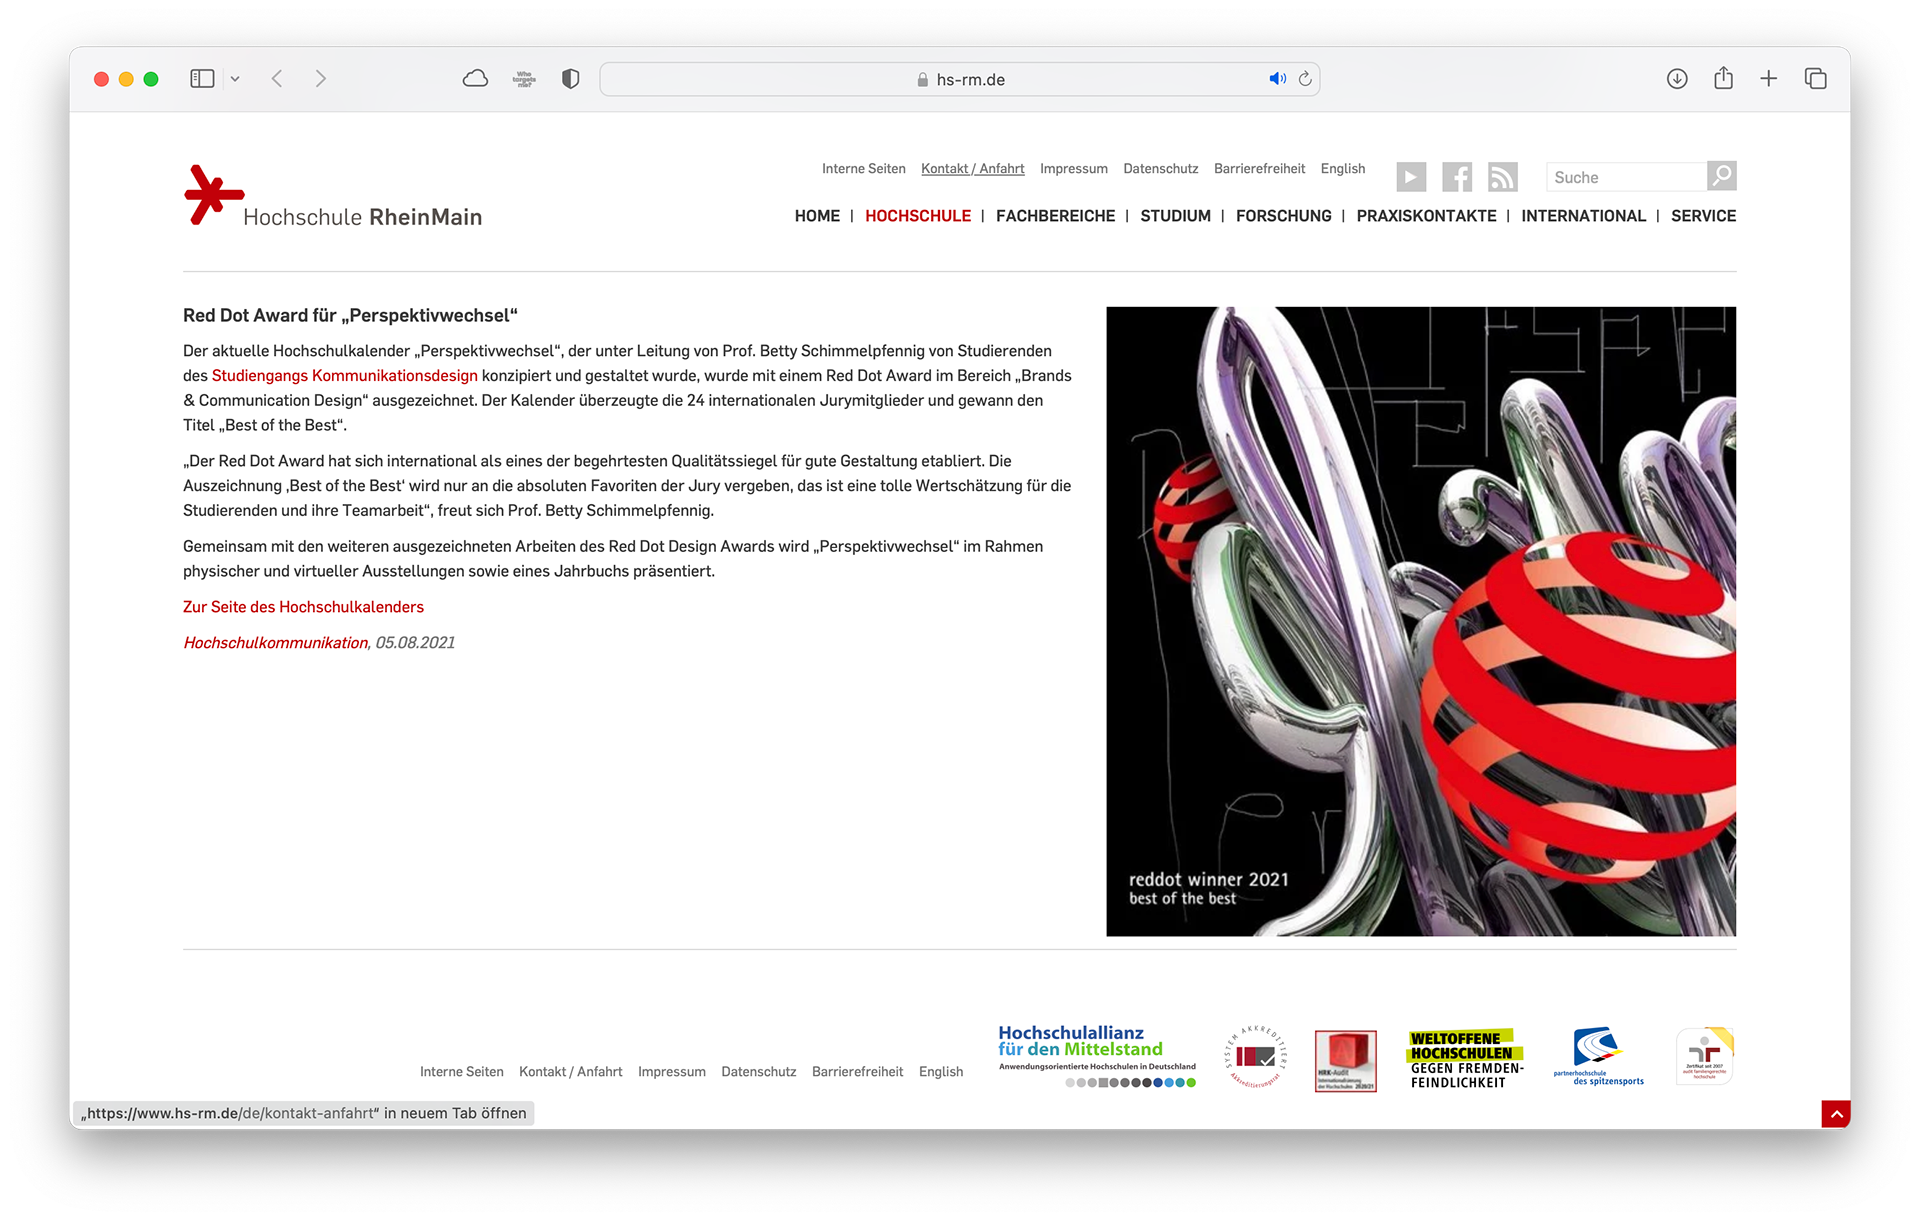Image resolution: width=1920 pixels, height=1221 pixels.
Task: Open Weltoffene Hochschulen gegen Fremdenfeindlichkeit logo
Action: [1466, 1059]
